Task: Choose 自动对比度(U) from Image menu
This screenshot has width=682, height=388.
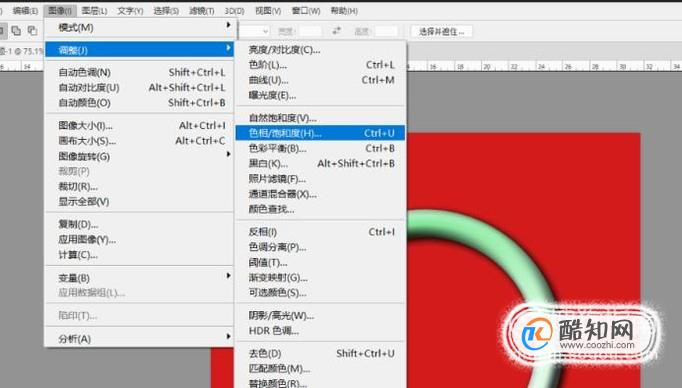Action: tap(140, 87)
